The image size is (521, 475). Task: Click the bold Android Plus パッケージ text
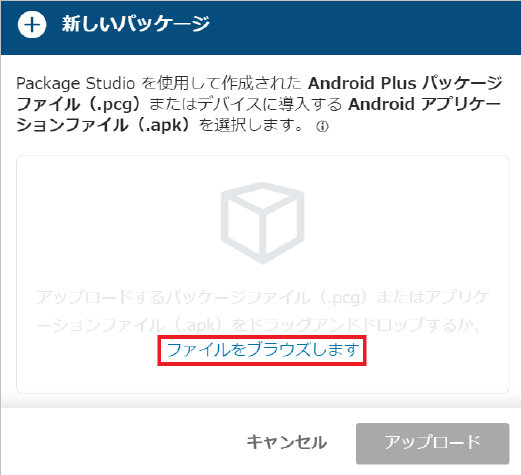[405, 83]
